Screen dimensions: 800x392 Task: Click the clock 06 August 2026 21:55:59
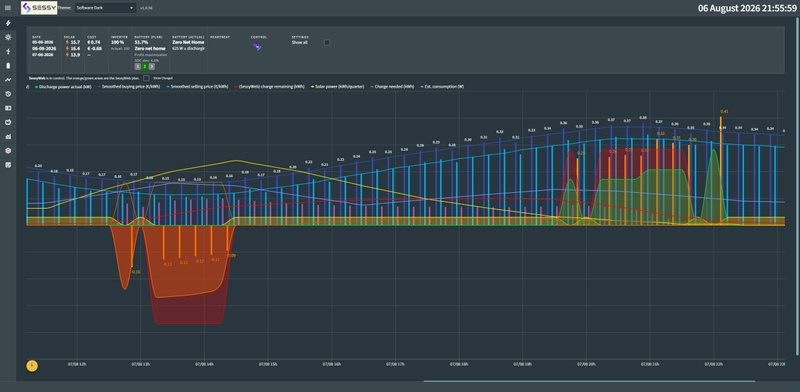(x=747, y=8)
